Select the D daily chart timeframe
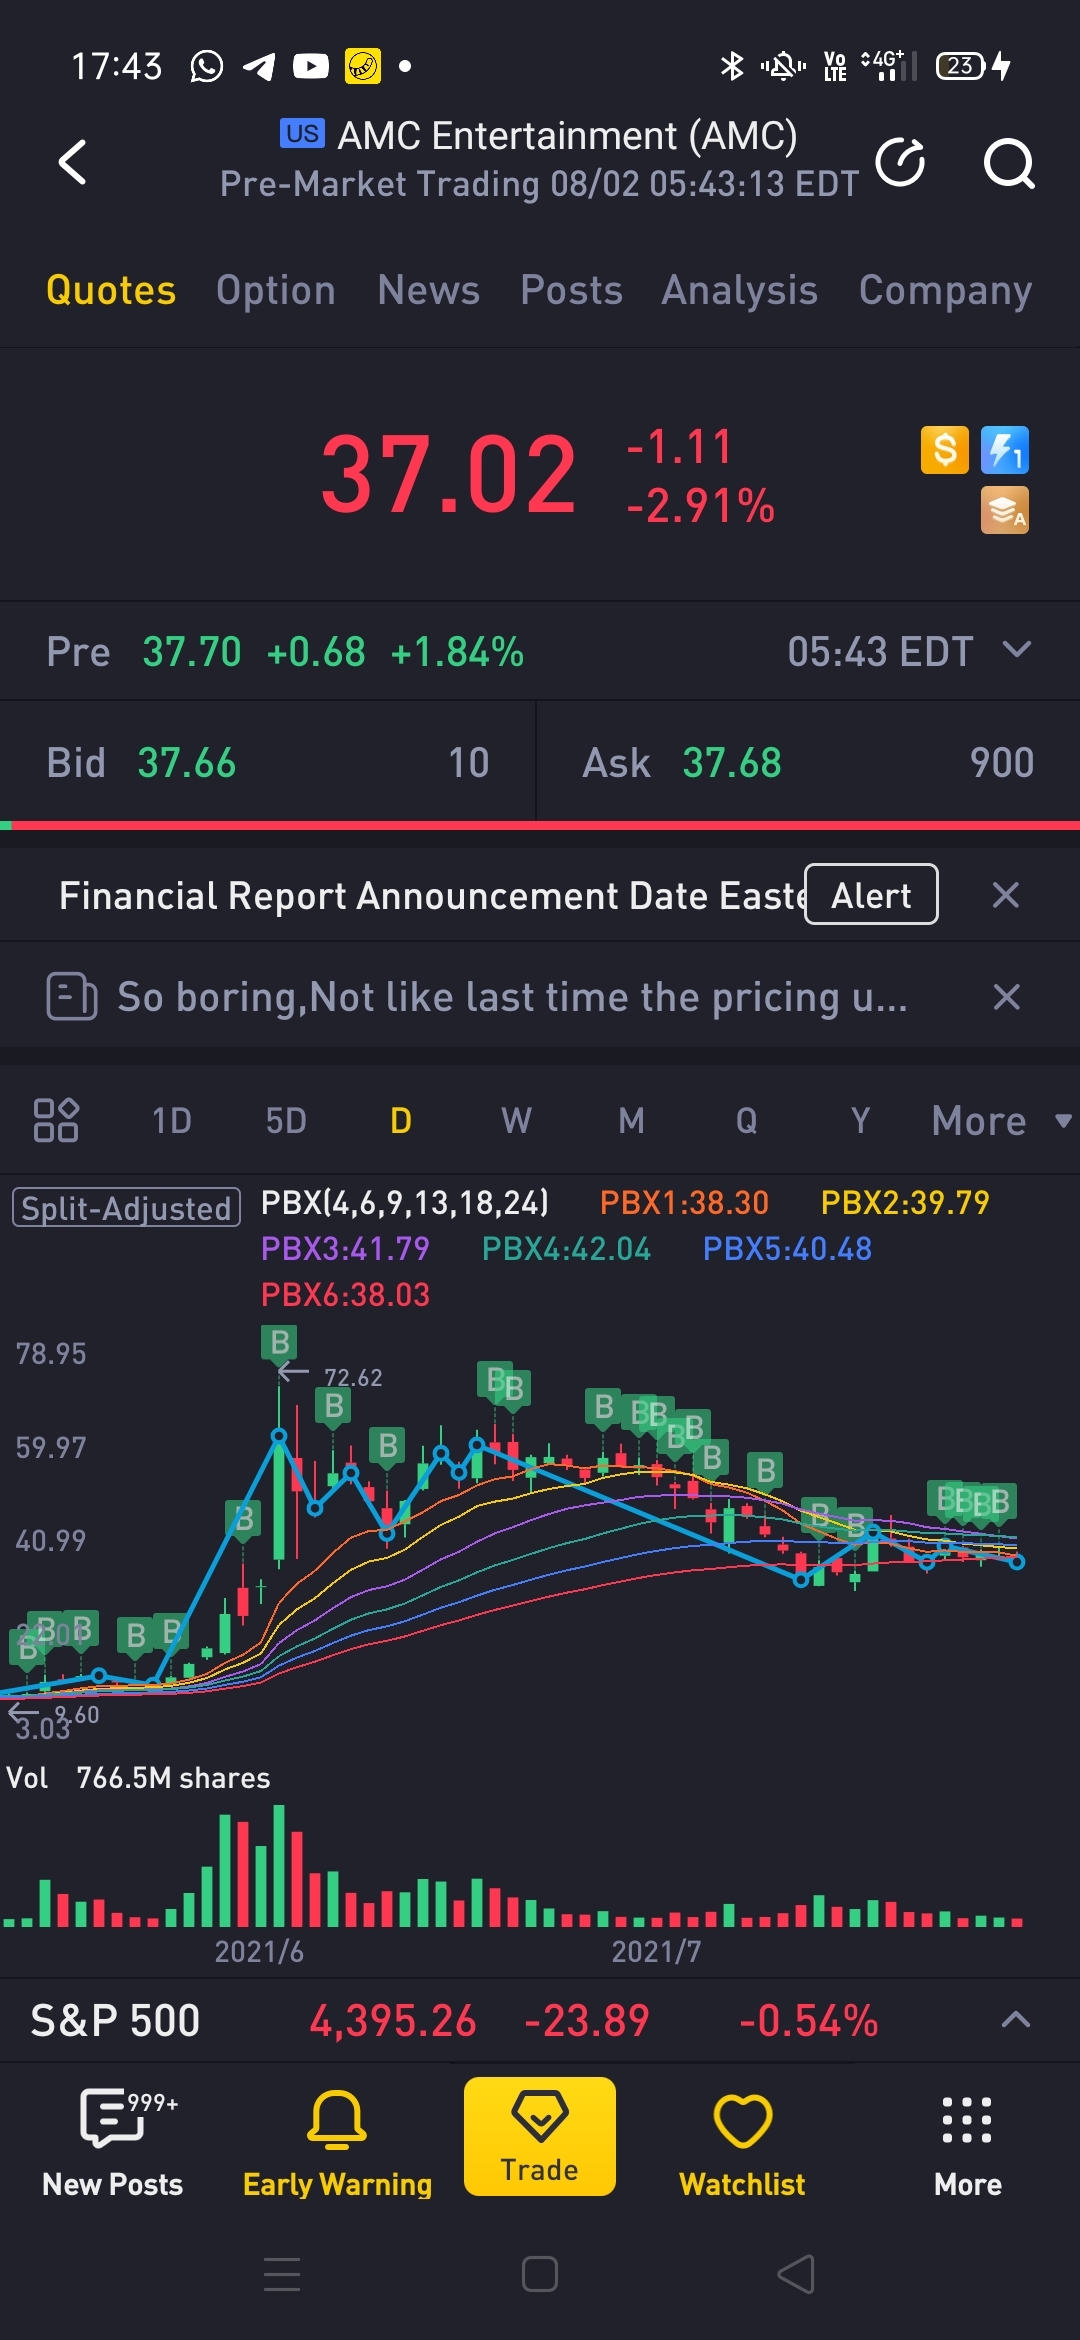The image size is (1080, 2340). [400, 1121]
